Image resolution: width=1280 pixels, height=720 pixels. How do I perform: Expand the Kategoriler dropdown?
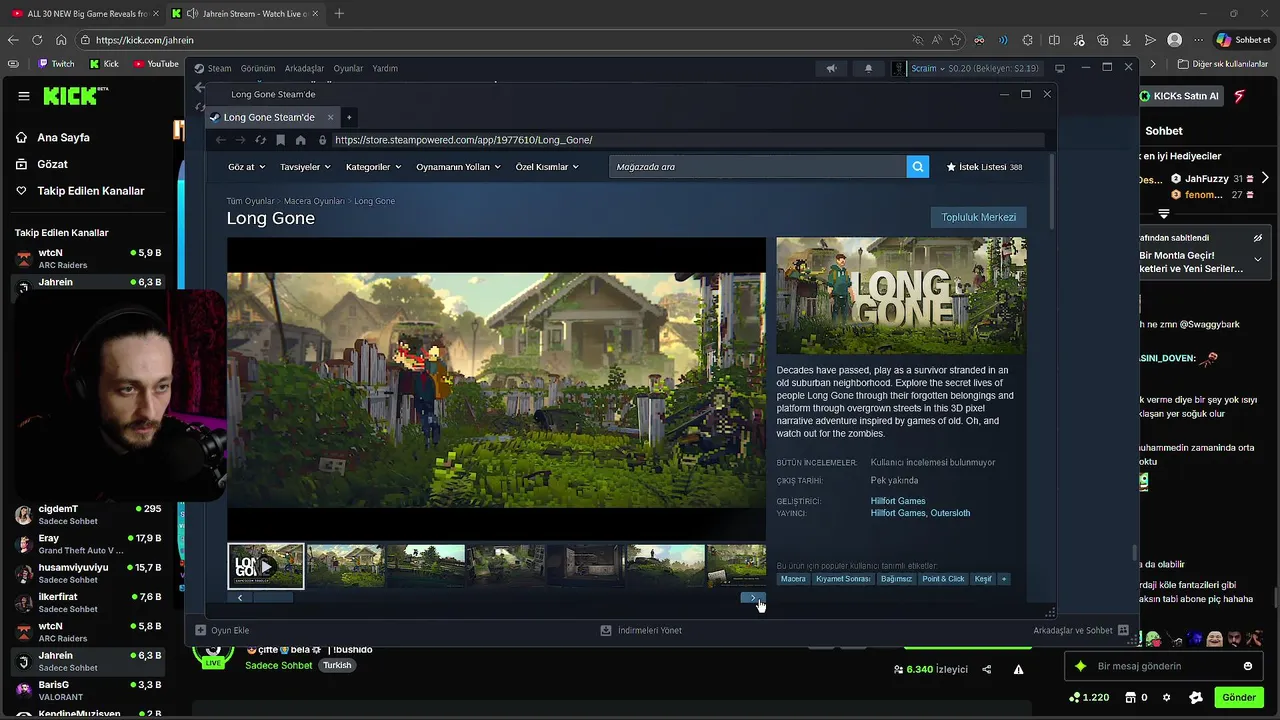(373, 167)
